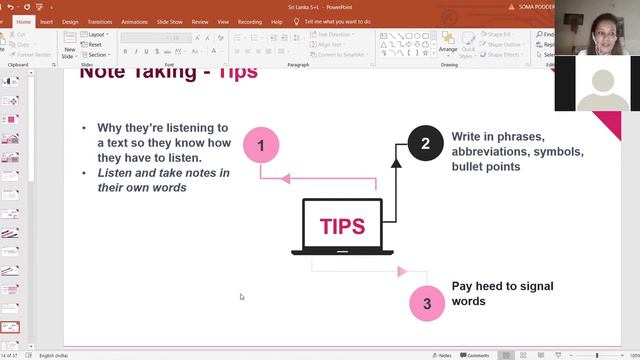Open the Slide Show tab
This screenshot has height=360, width=640.
tap(170, 22)
